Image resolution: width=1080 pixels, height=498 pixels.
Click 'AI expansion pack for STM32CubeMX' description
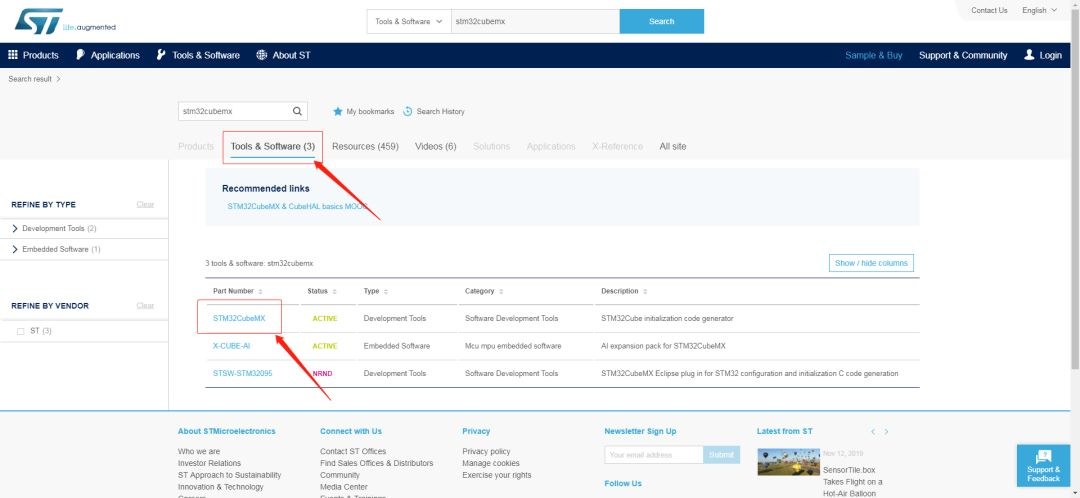(x=663, y=346)
